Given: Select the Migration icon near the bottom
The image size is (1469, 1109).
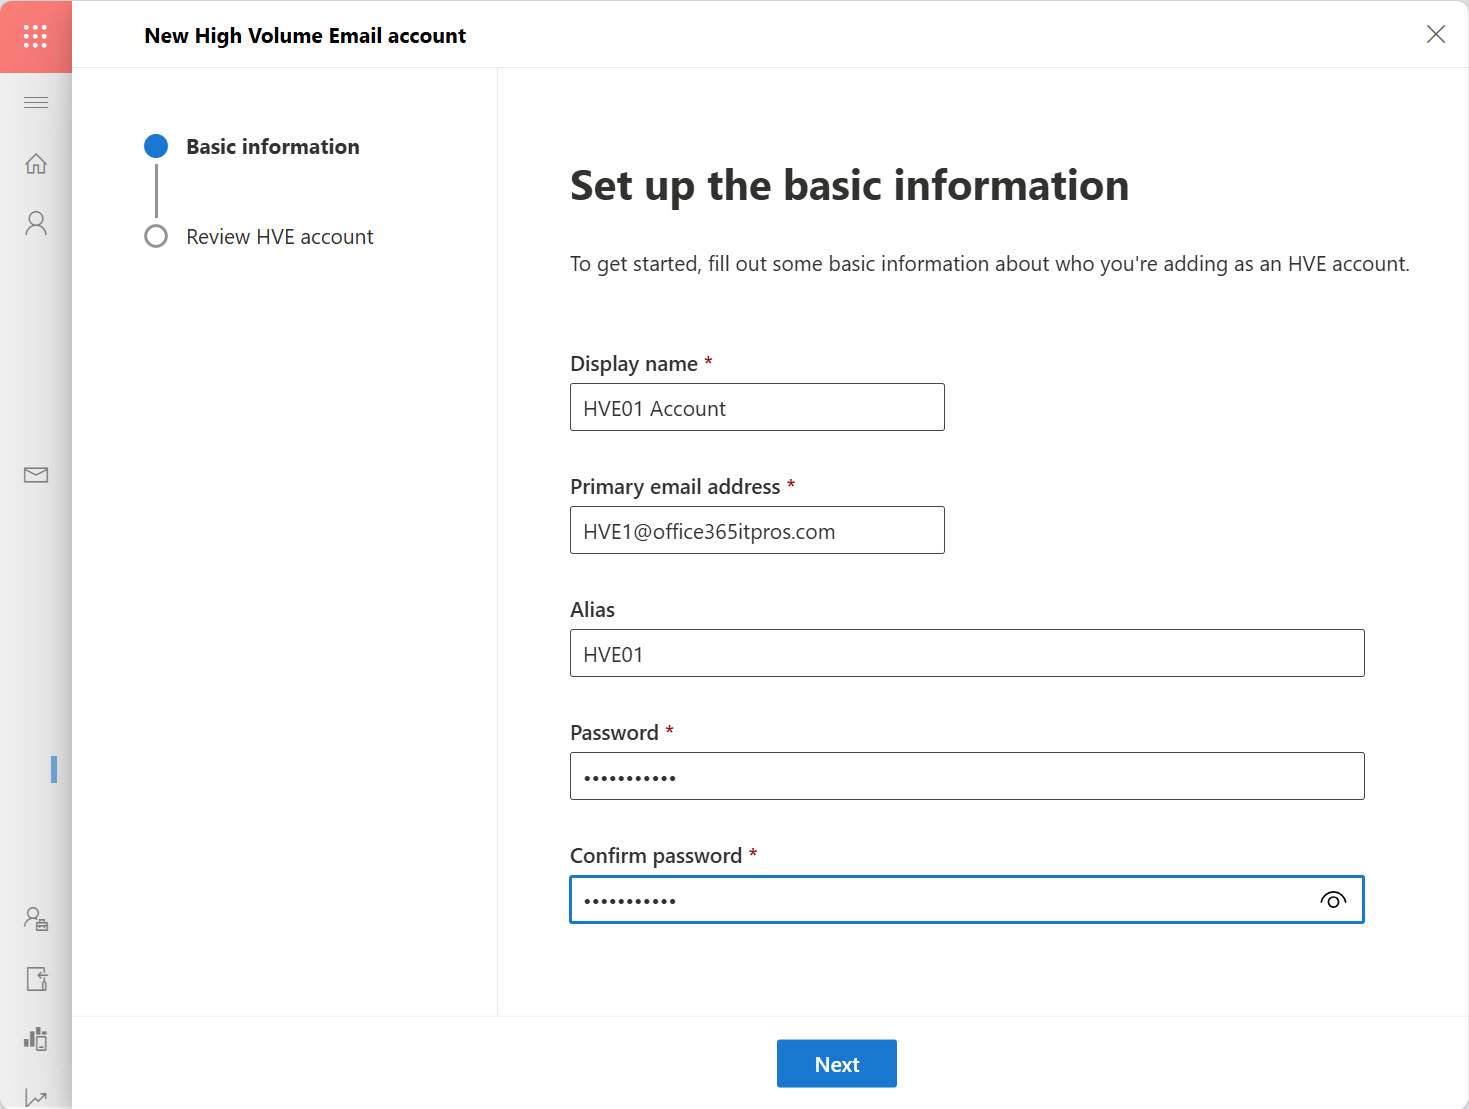Looking at the screenshot, I should 36,979.
